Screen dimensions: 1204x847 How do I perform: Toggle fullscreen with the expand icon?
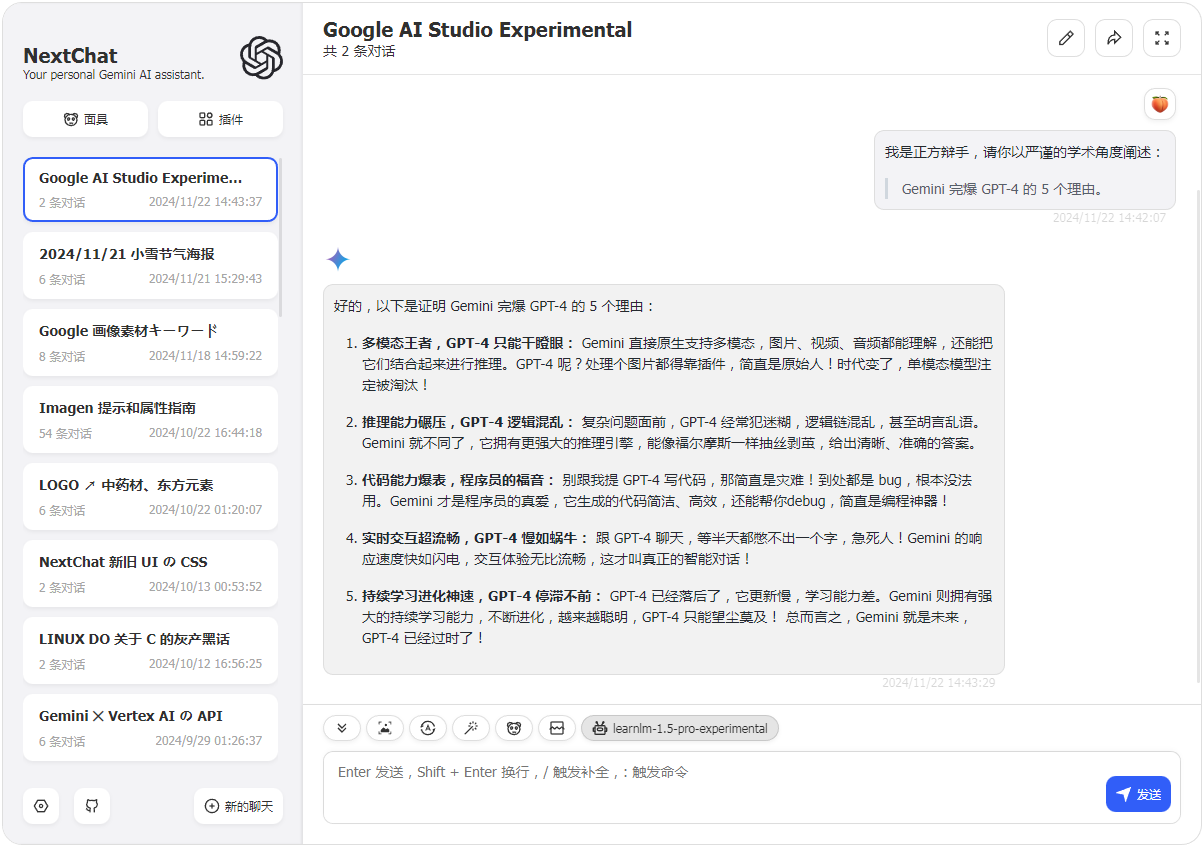point(1162,38)
